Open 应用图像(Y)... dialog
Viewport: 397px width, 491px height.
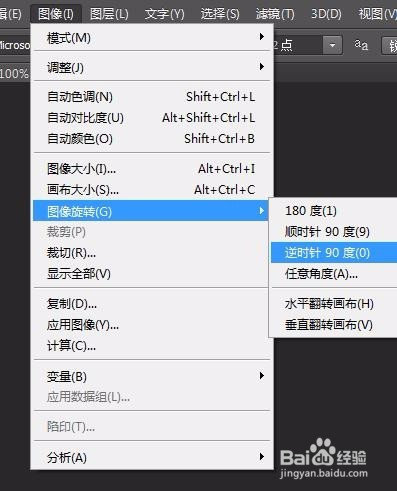[152, 325]
